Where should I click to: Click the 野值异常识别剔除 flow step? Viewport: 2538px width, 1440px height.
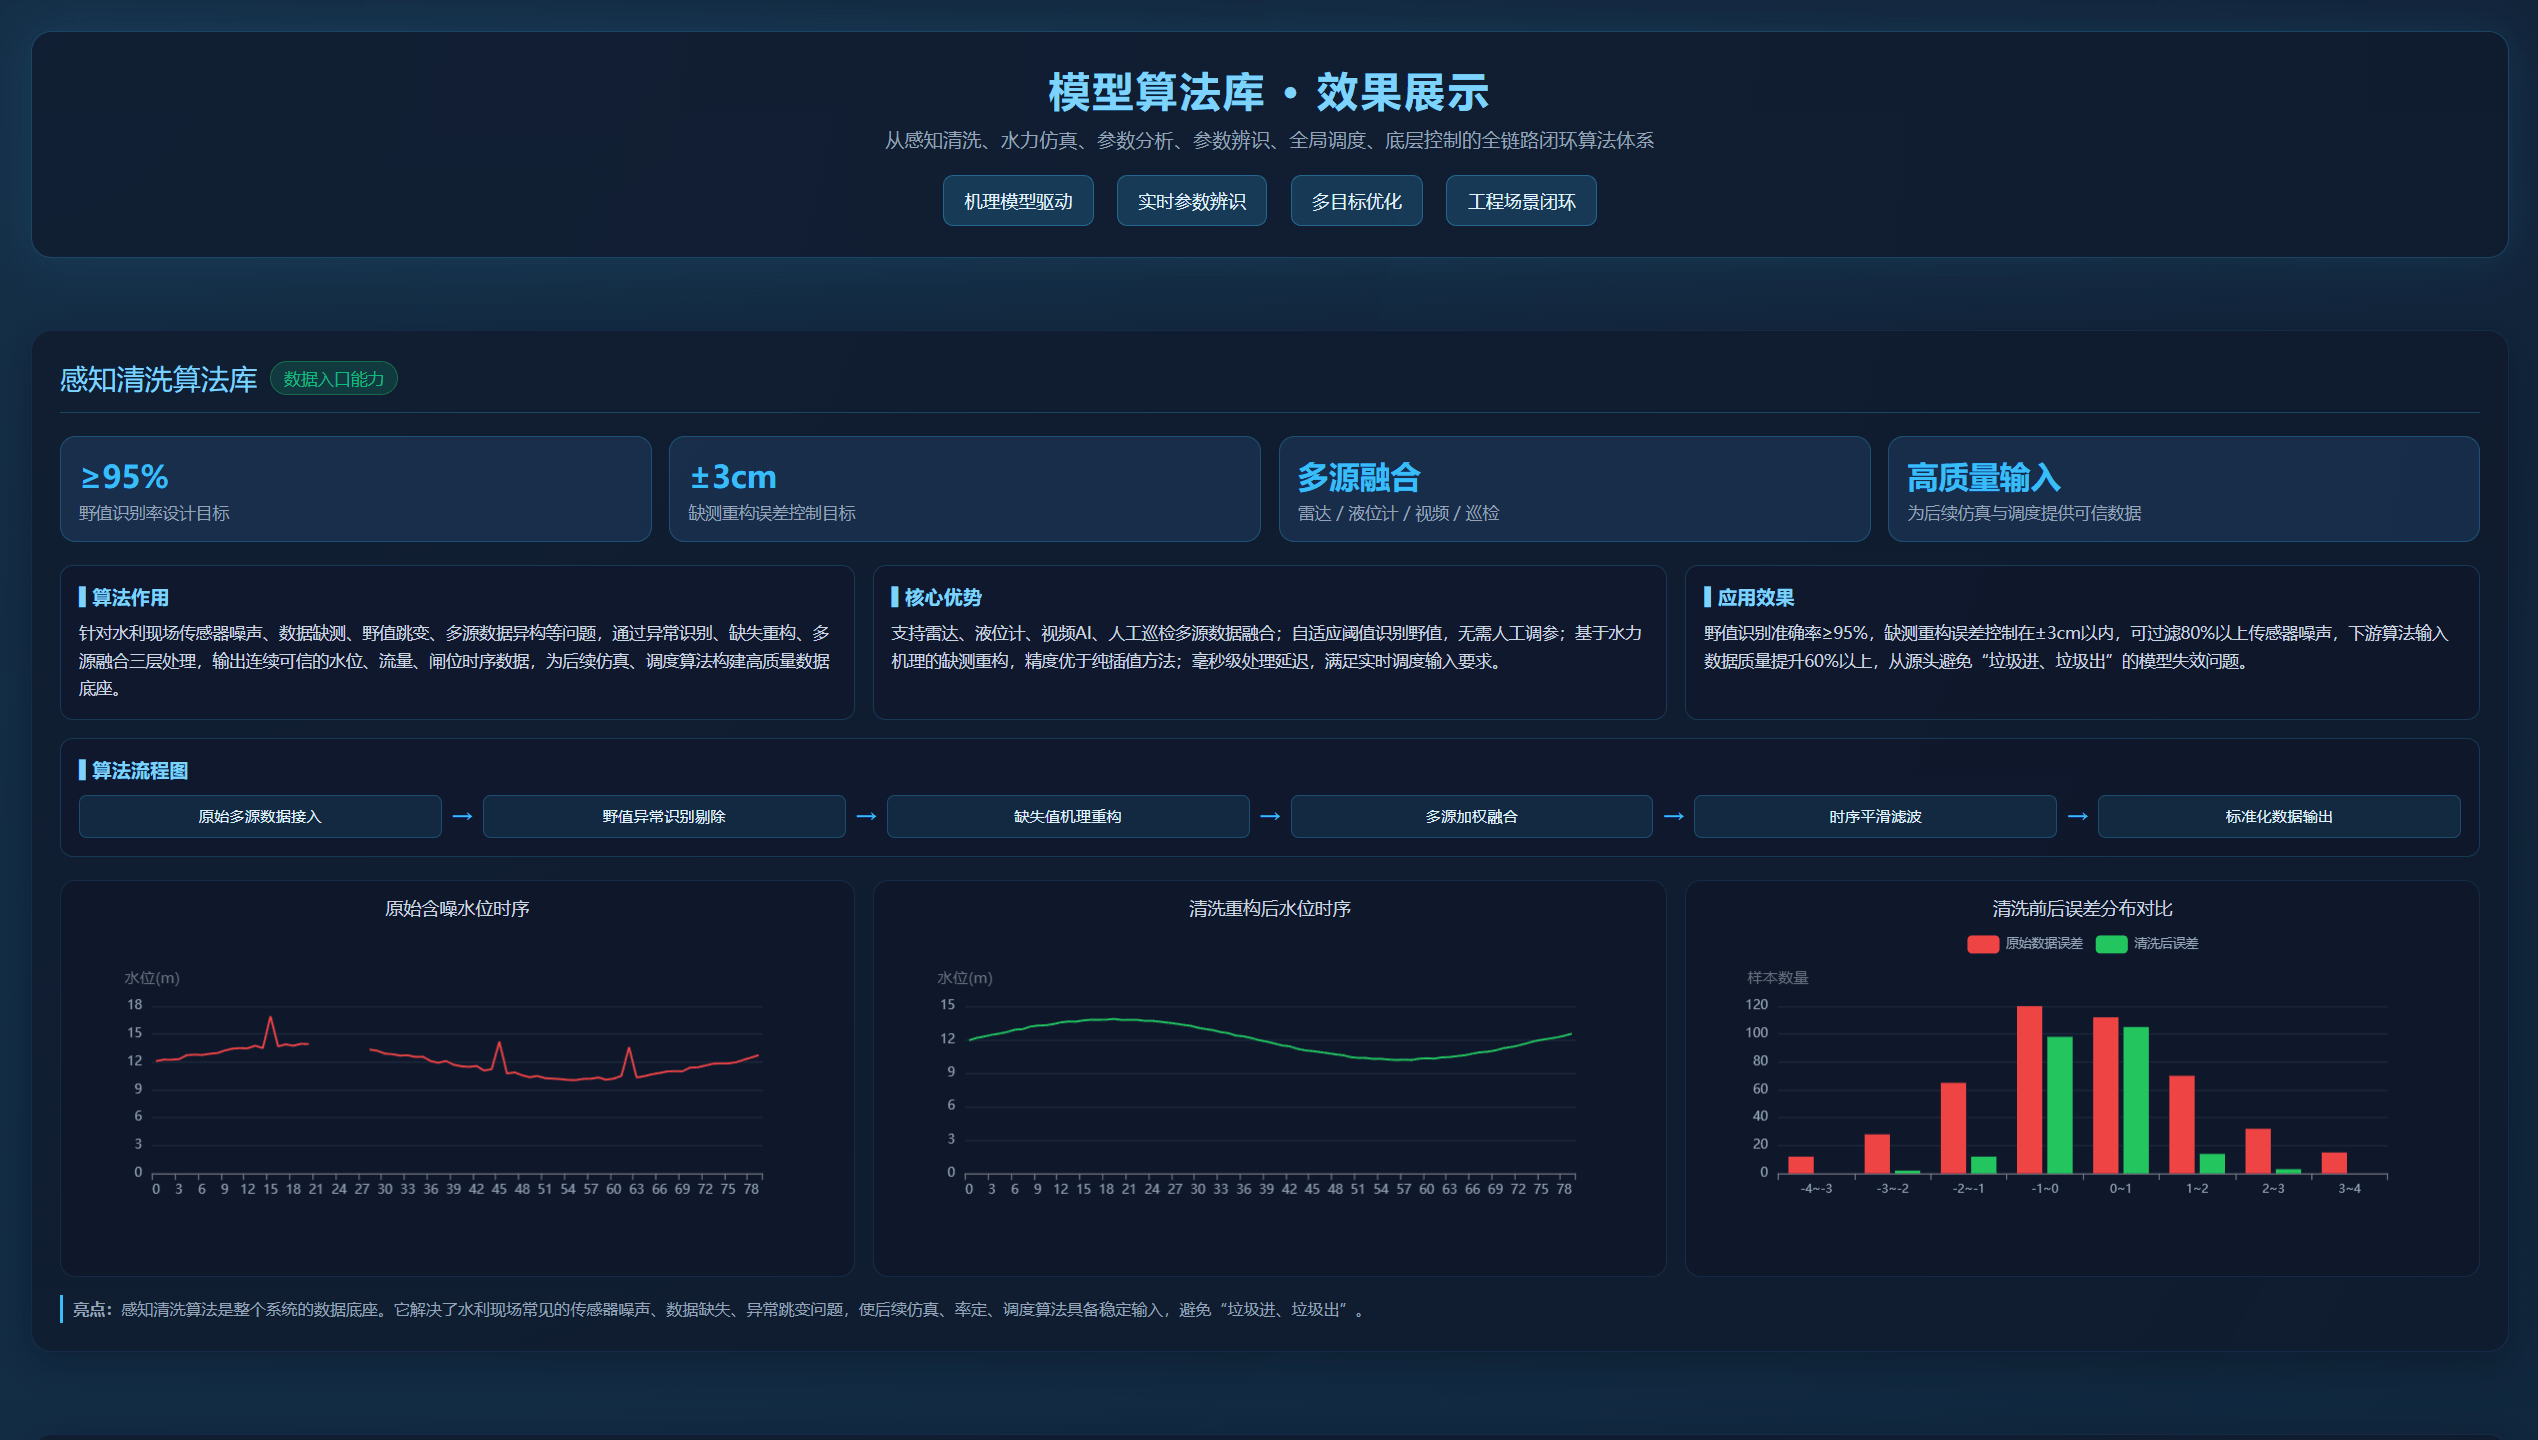coord(664,816)
